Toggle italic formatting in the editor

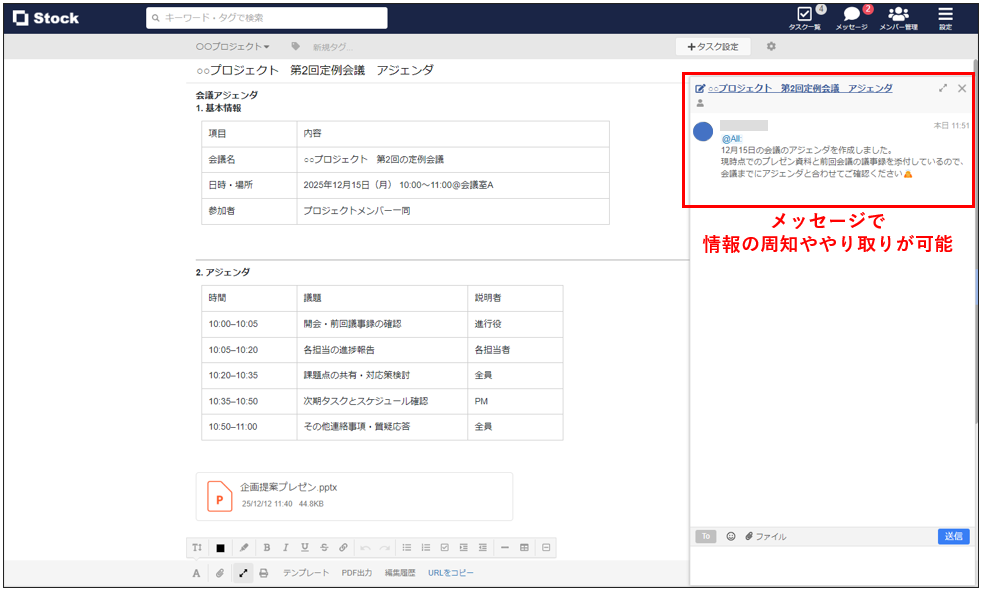(x=285, y=547)
